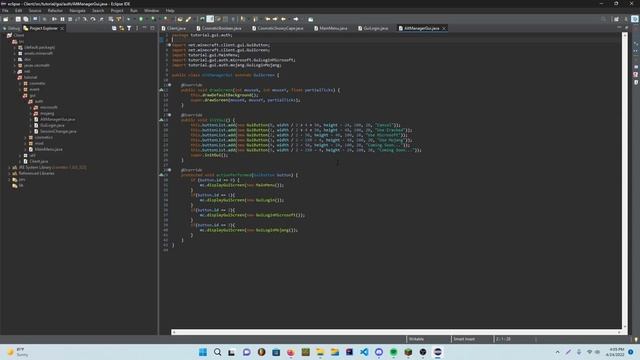Viewport: 640px width, 360px height.
Task: Expand the cosmetic package node
Action: pyautogui.click(x=20, y=83)
